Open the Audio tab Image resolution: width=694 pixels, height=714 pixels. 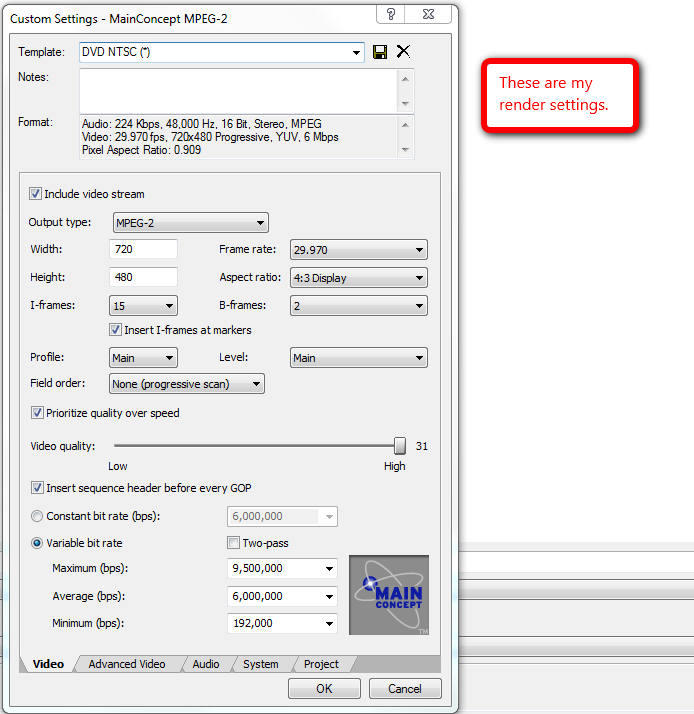[x=206, y=664]
